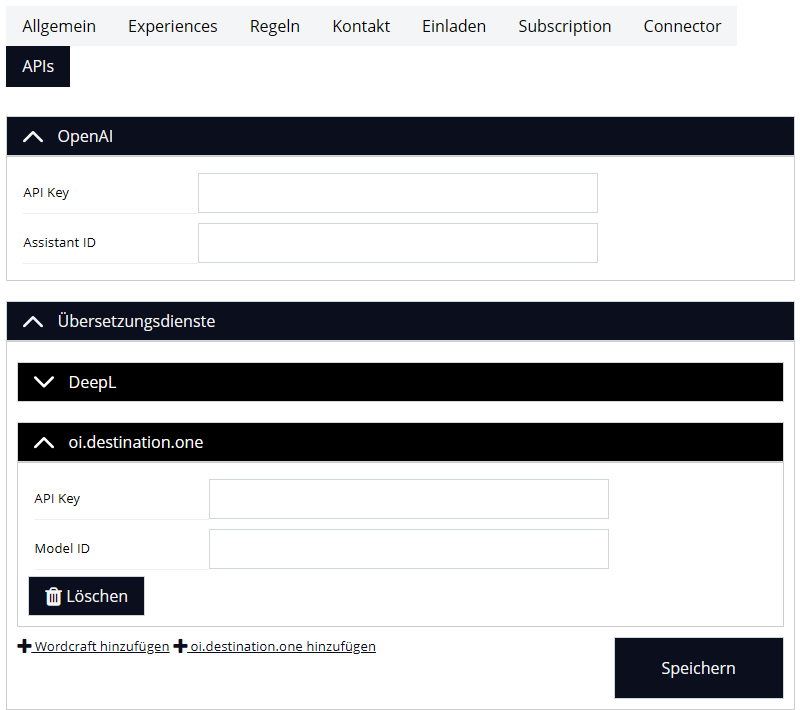The height and width of the screenshot is (710, 801).
Task: Open the Kontakt tab
Action: [361, 26]
